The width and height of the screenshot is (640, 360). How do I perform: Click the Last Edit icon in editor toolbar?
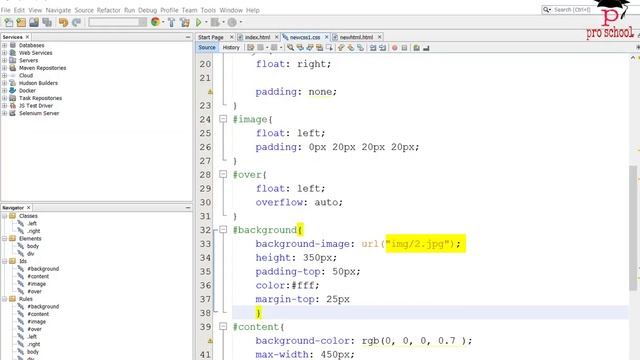click(251, 48)
